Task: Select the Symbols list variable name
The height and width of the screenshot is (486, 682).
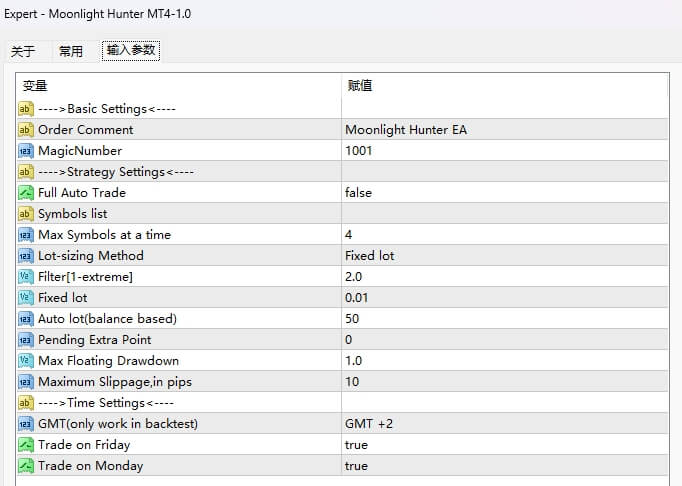Action: point(73,214)
